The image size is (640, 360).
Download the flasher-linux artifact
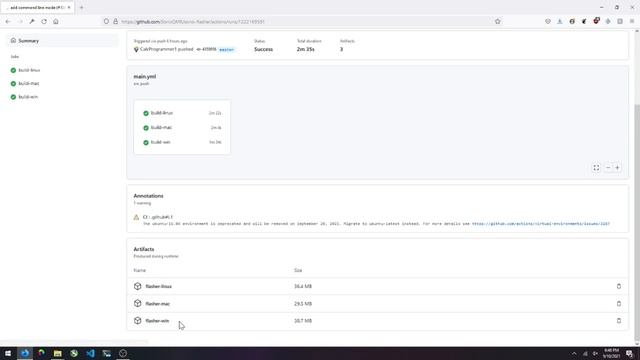(158, 287)
